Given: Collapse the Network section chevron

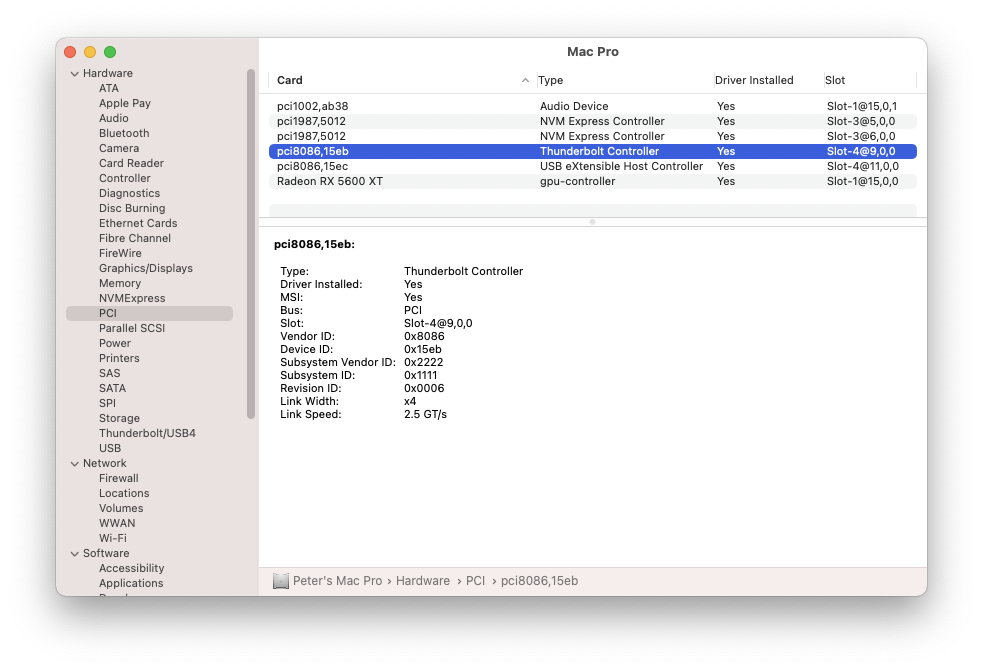Looking at the screenshot, I should click(x=75, y=464).
